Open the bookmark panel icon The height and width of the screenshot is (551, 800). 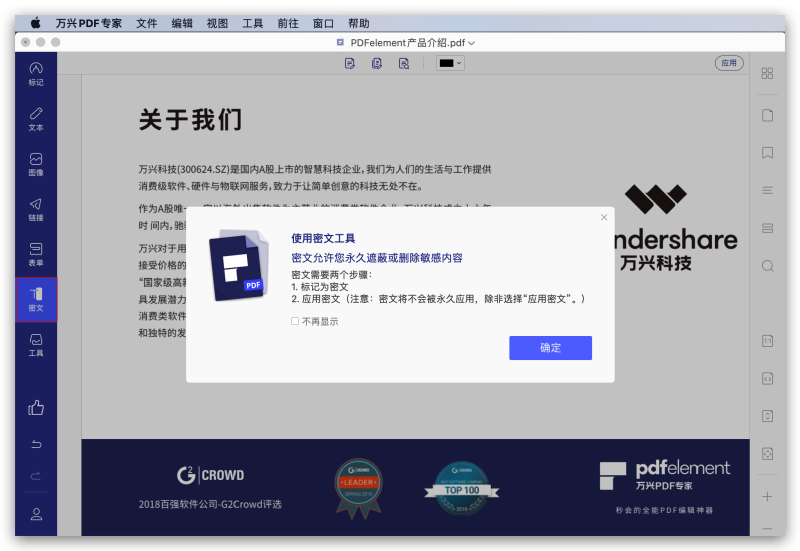767,153
